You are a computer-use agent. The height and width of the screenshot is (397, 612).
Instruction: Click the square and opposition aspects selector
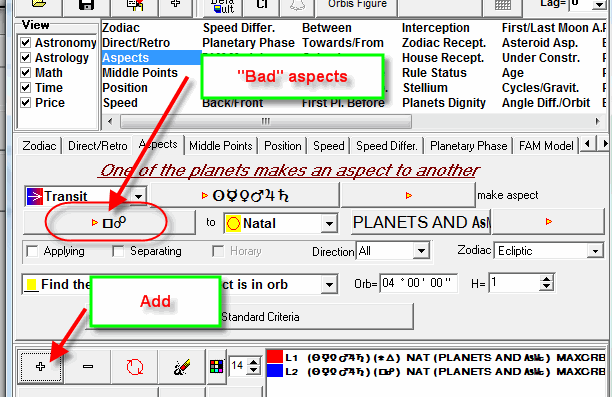coord(109,223)
